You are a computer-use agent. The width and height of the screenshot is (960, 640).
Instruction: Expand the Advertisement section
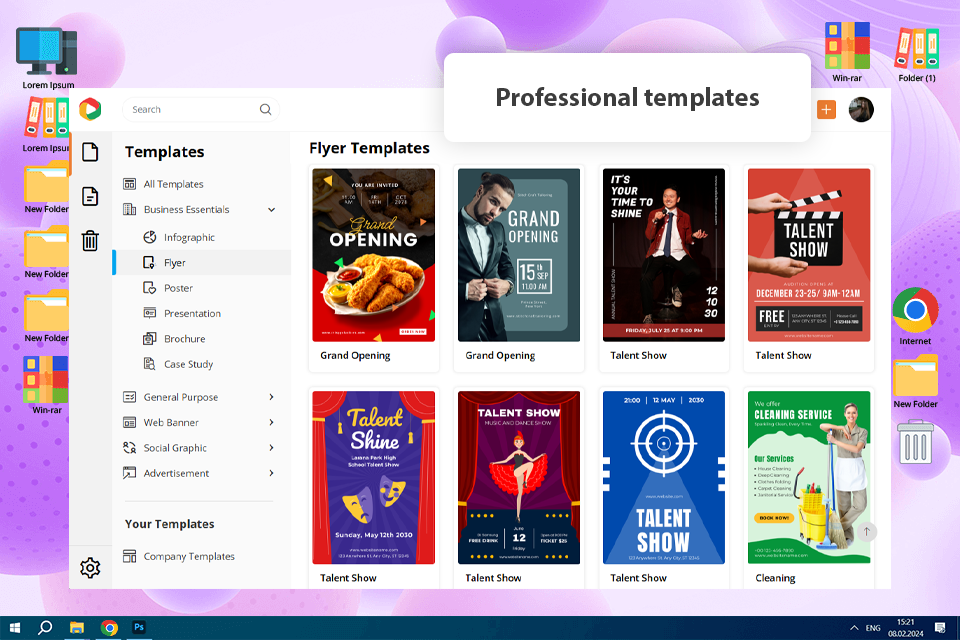coord(271,473)
